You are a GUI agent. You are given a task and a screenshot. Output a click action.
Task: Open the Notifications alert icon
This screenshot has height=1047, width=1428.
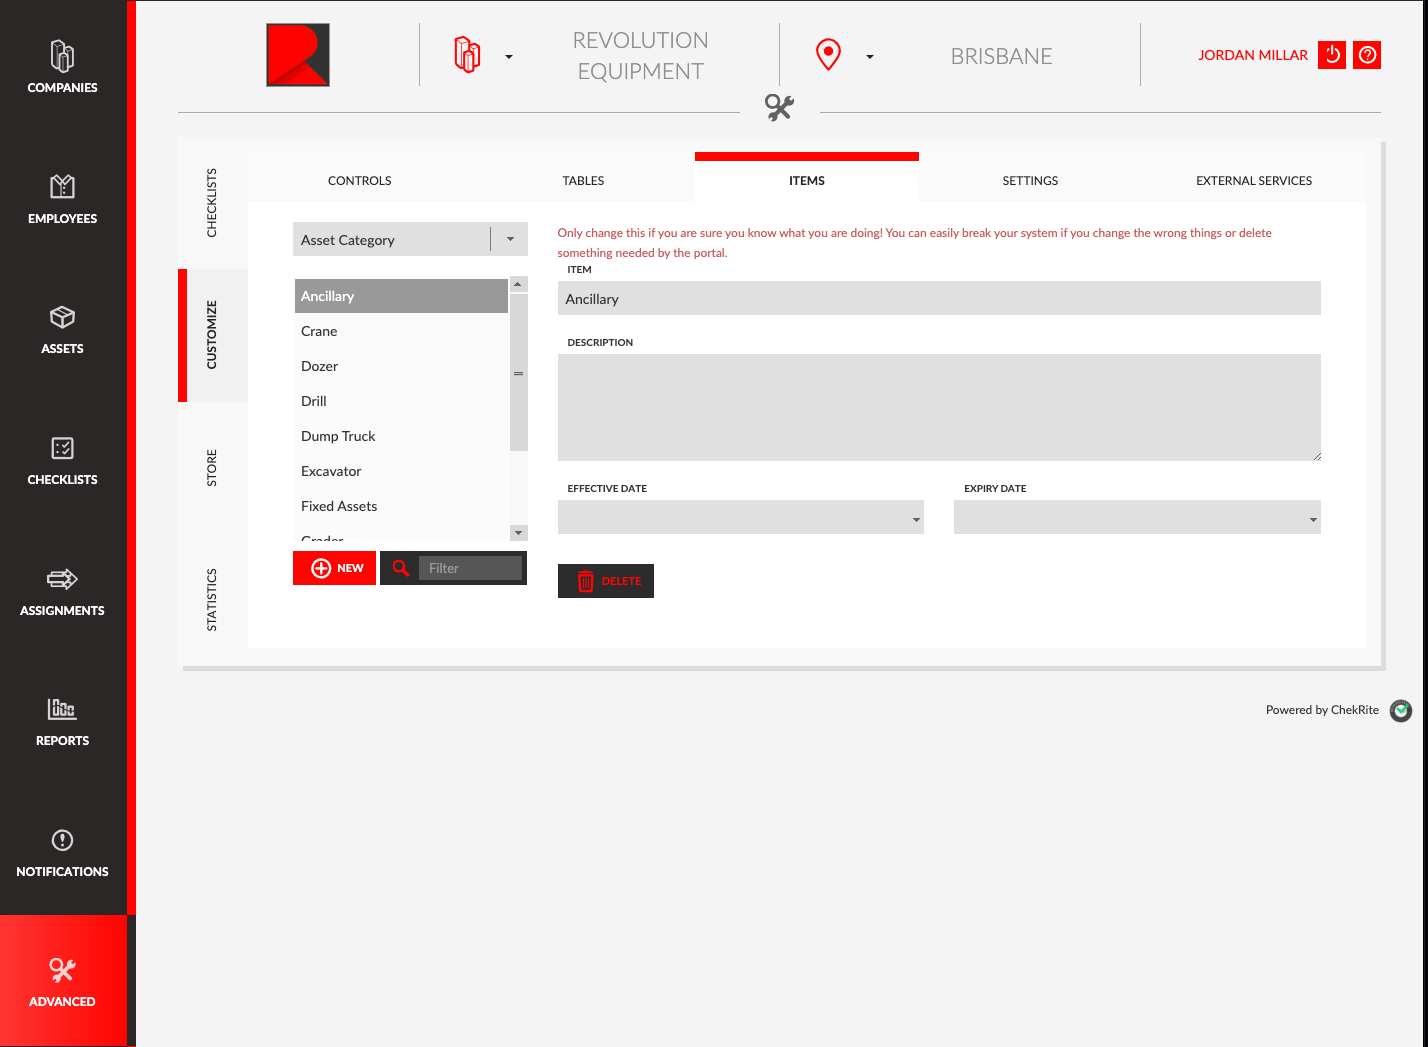pos(62,840)
